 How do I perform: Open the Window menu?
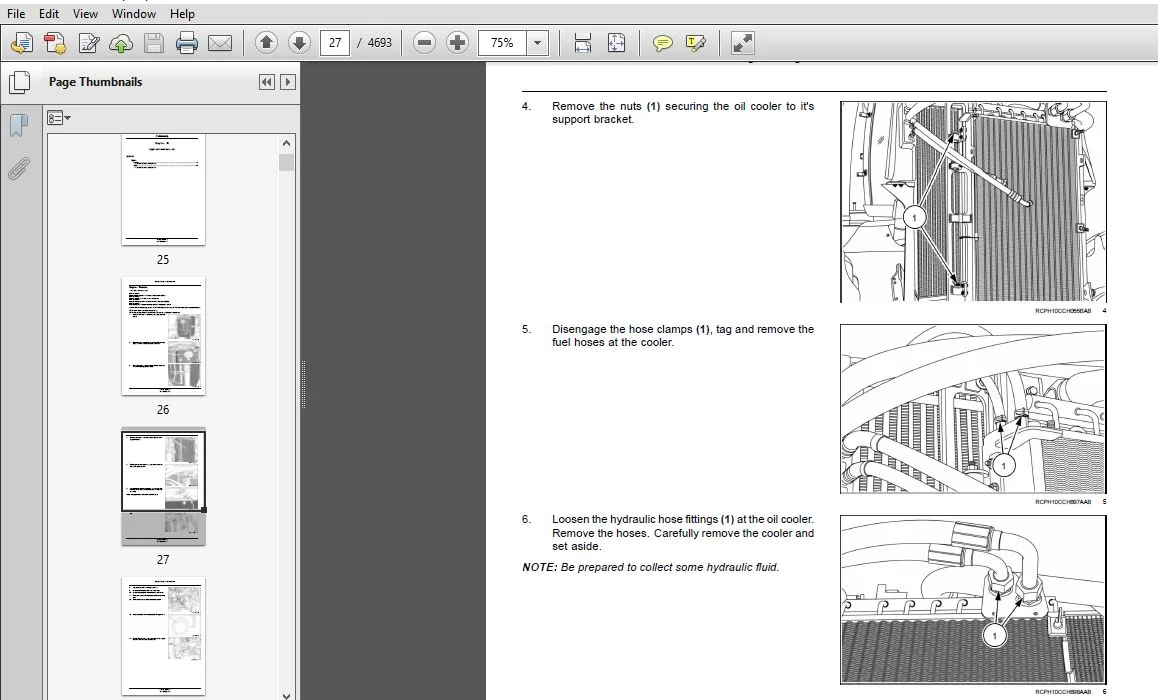click(134, 13)
